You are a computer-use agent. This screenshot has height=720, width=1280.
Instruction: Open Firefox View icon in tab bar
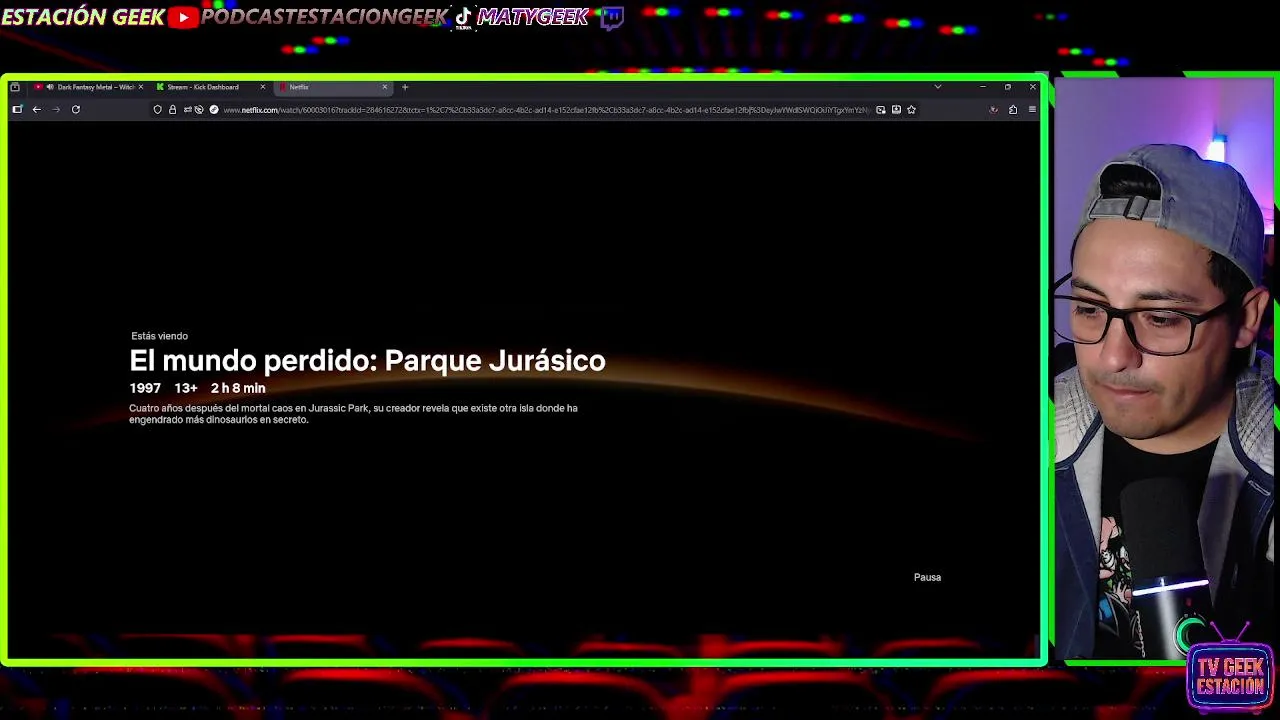click(x=15, y=87)
